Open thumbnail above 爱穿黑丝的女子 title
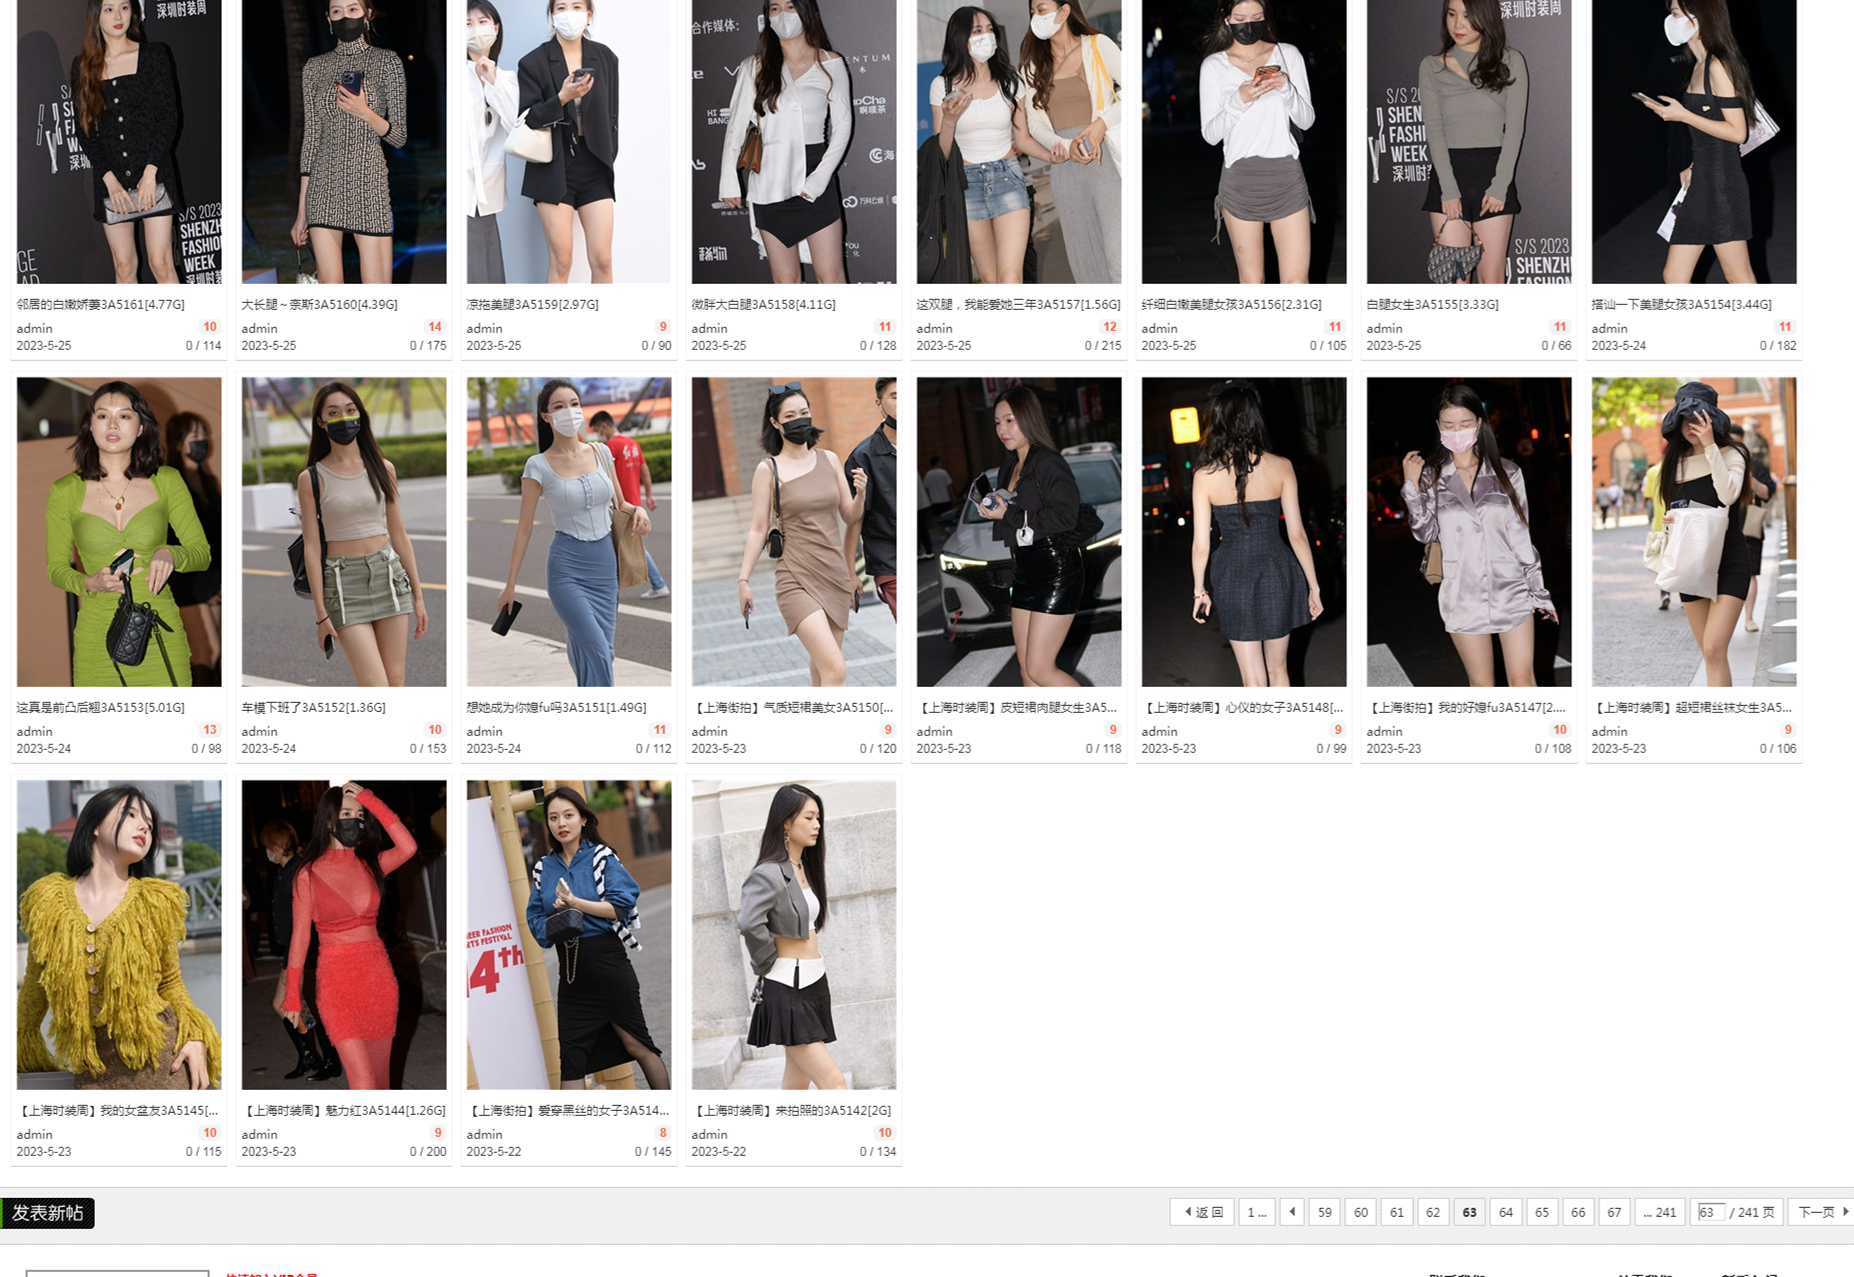This screenshot has width=1854, height=1277. [569, 935]
